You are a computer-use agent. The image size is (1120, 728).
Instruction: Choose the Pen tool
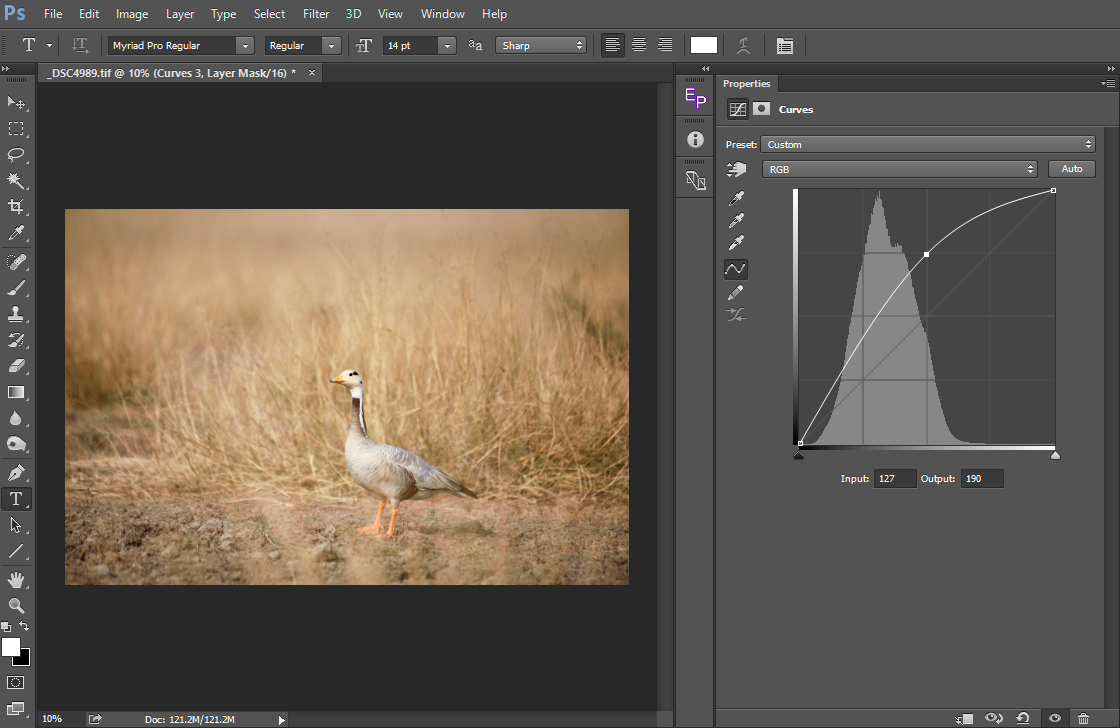16,472
